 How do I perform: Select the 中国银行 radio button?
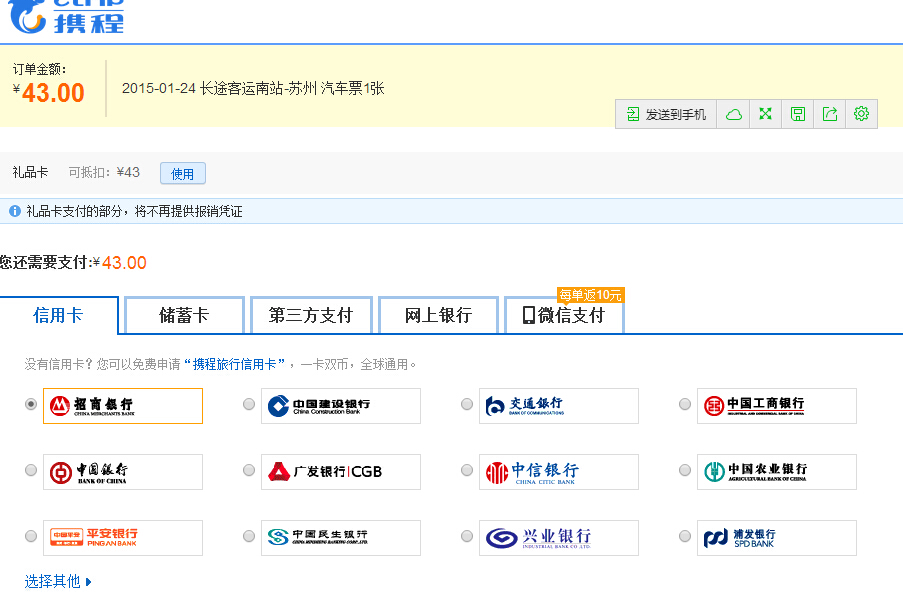click(x=31, y=470)
